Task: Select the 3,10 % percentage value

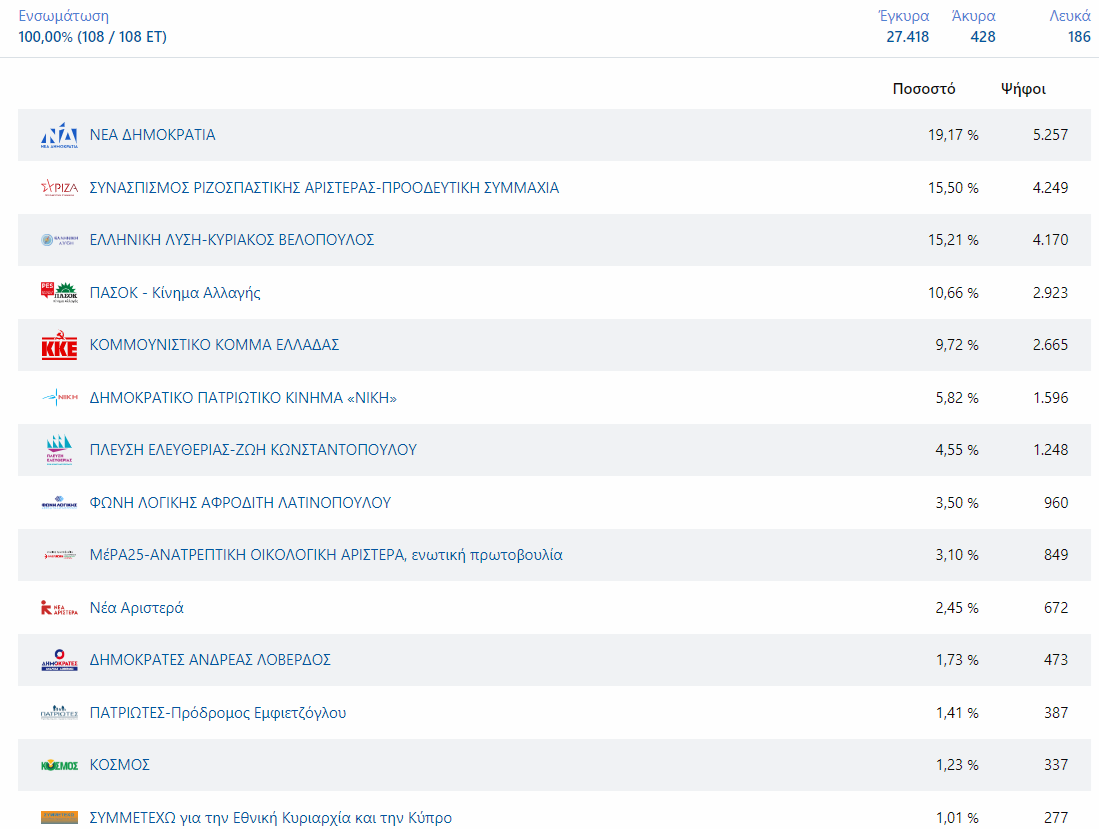Action: (957, 555)
